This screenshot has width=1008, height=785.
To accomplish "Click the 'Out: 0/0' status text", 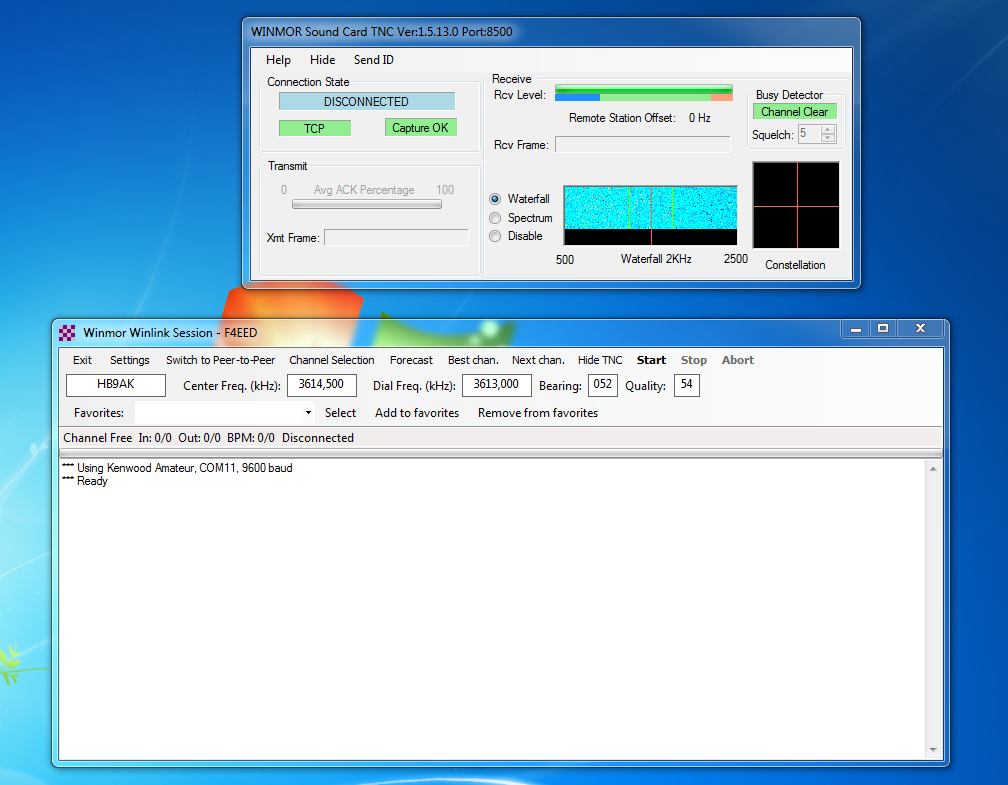I will (x=199, y=438).
